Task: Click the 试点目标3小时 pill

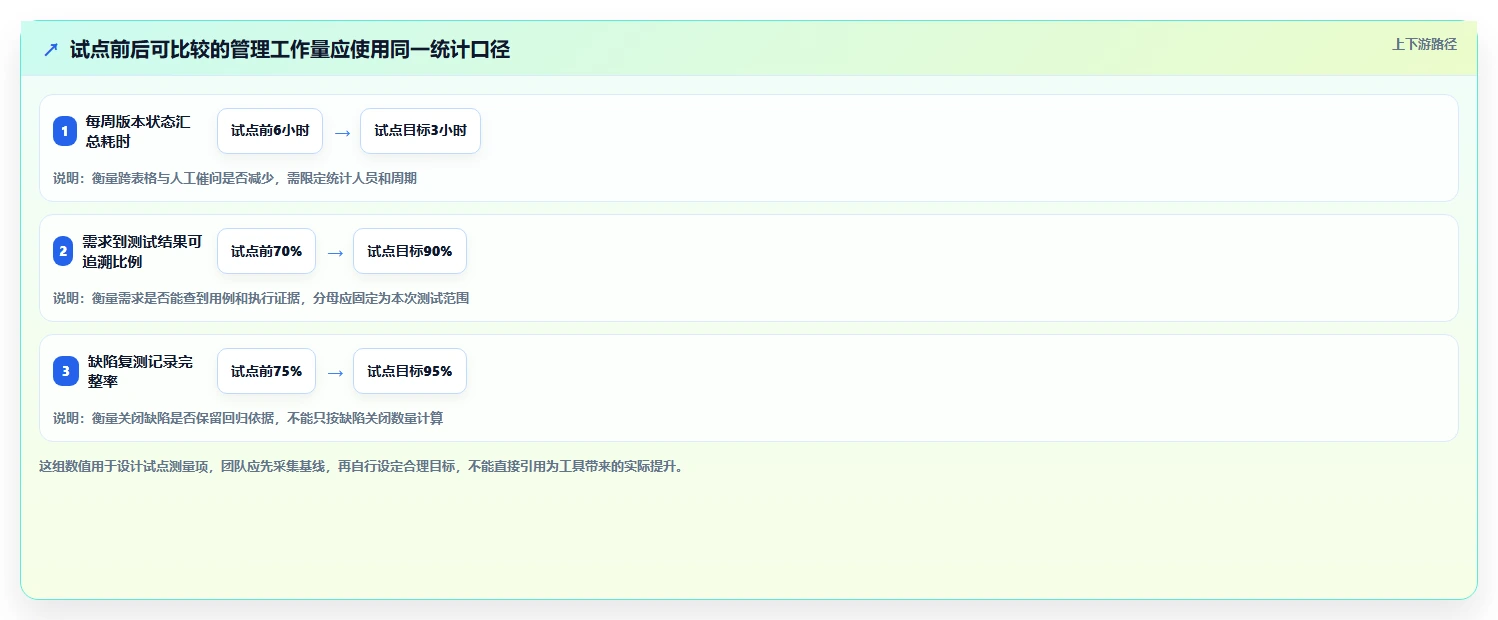Action: click(x=420, y=131)
